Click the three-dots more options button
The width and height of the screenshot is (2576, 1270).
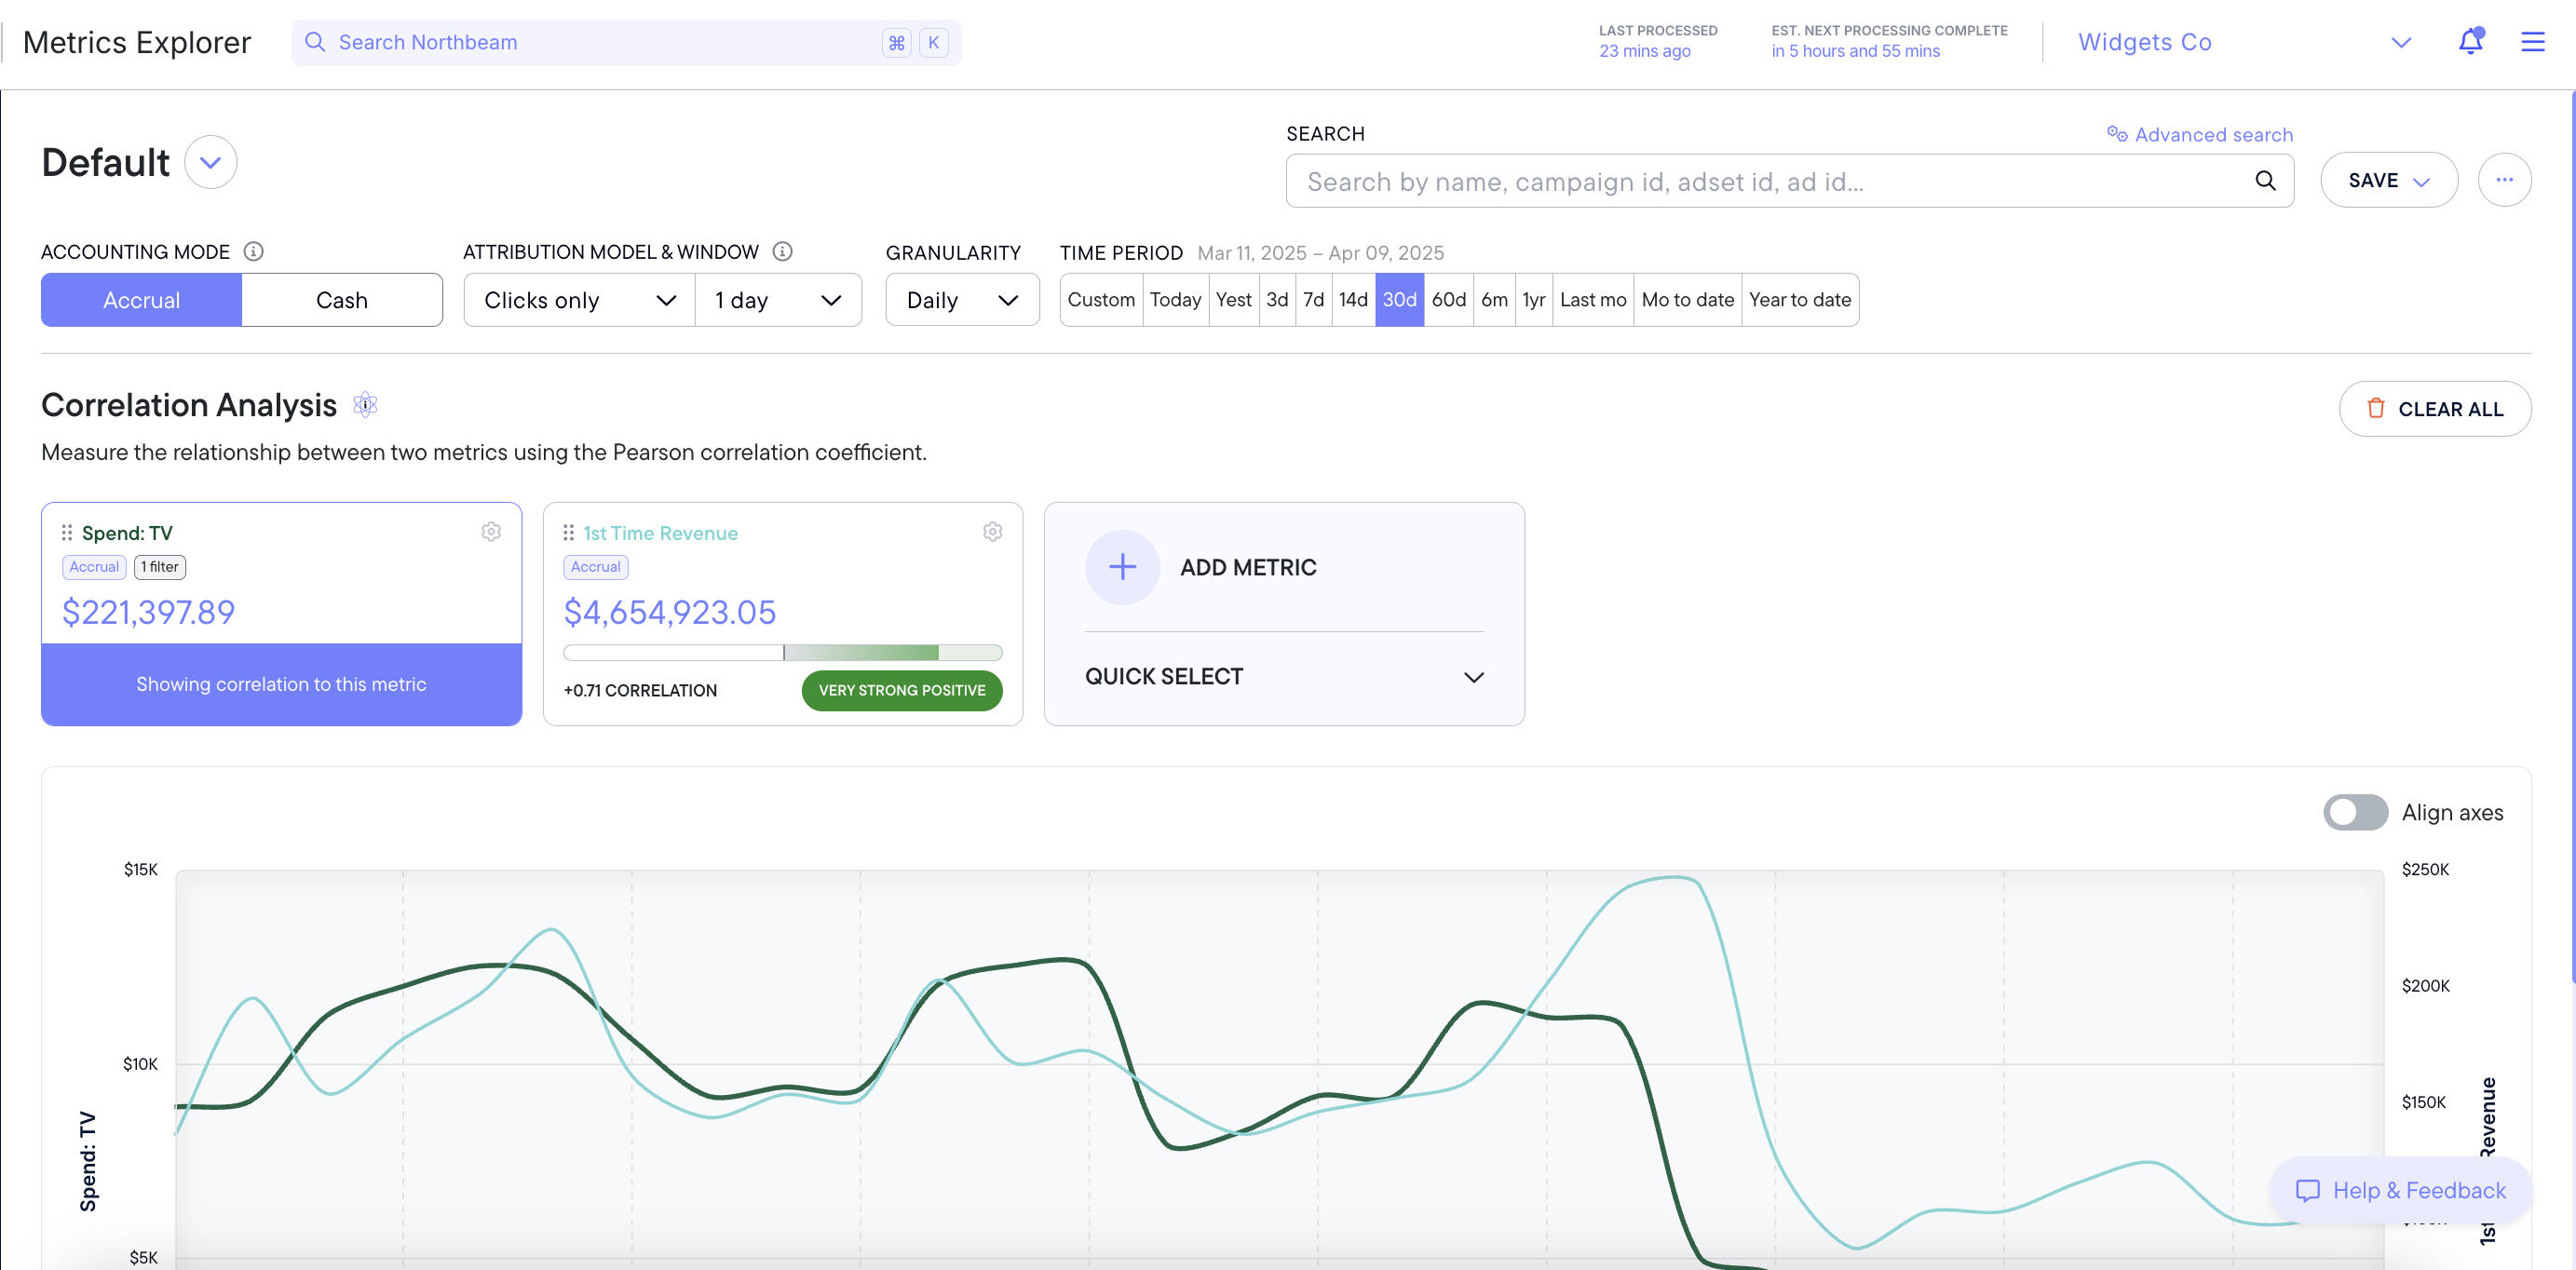pyautogui.click(x=2504, y=180)
